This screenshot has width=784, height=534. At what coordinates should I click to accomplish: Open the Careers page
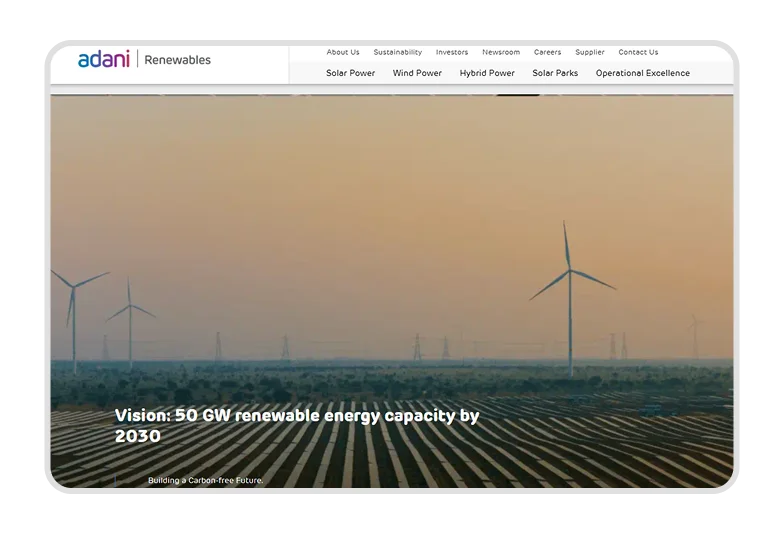tap(547, 52)
